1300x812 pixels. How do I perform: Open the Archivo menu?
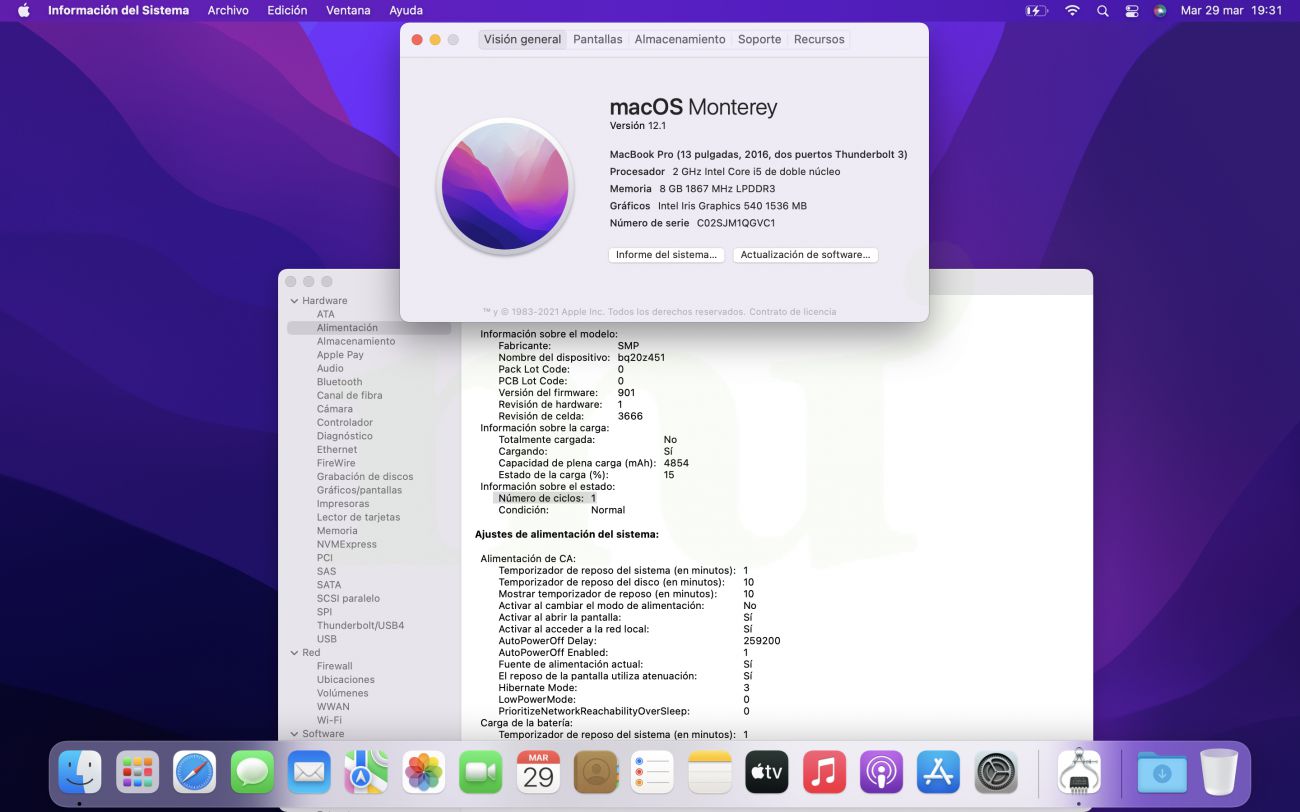click(x=228, y=10)
